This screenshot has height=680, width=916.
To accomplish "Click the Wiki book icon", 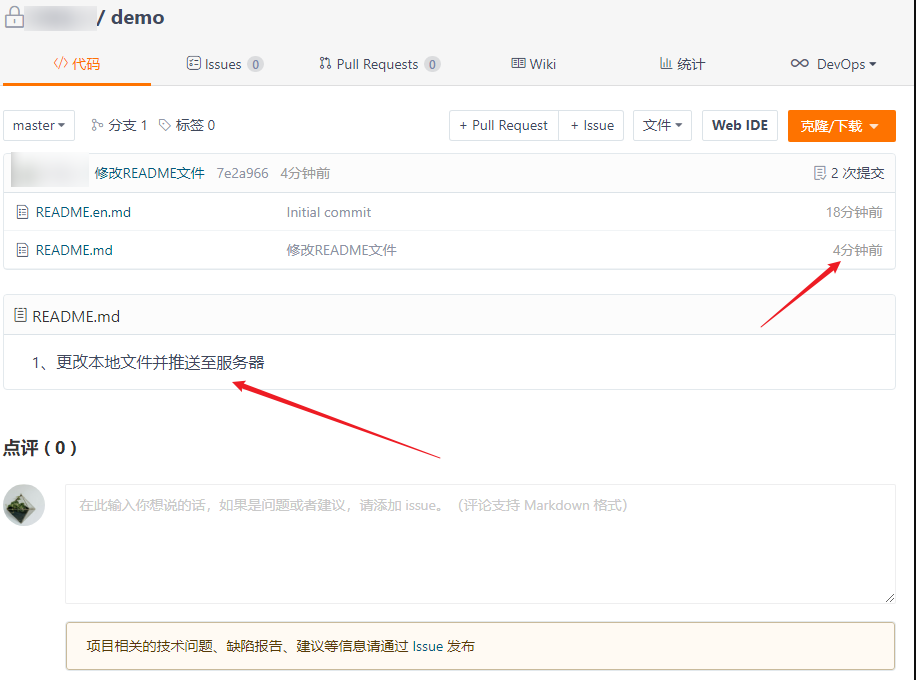I will click(518, 63).
